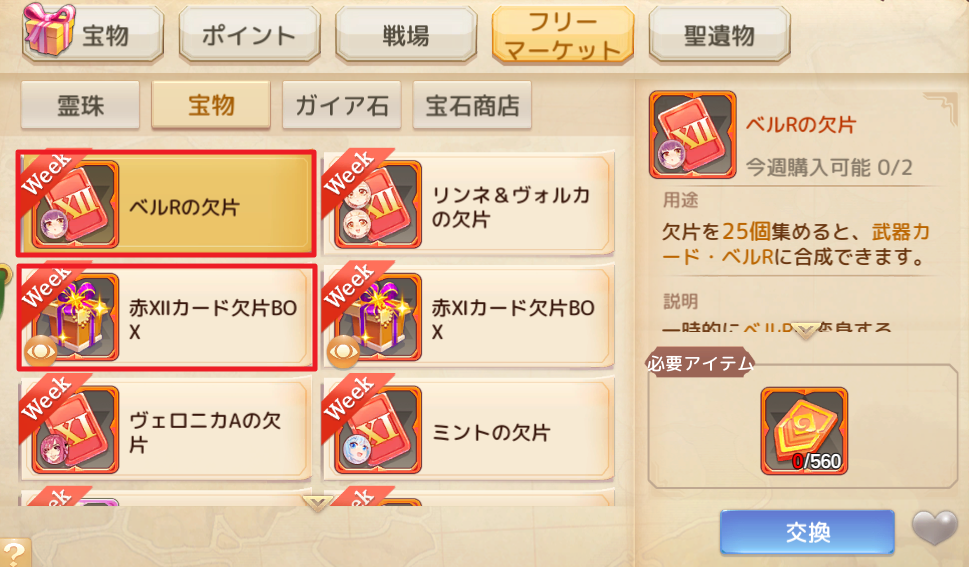Click the ベルR card icon in the detail panel

tap(693, 135)
